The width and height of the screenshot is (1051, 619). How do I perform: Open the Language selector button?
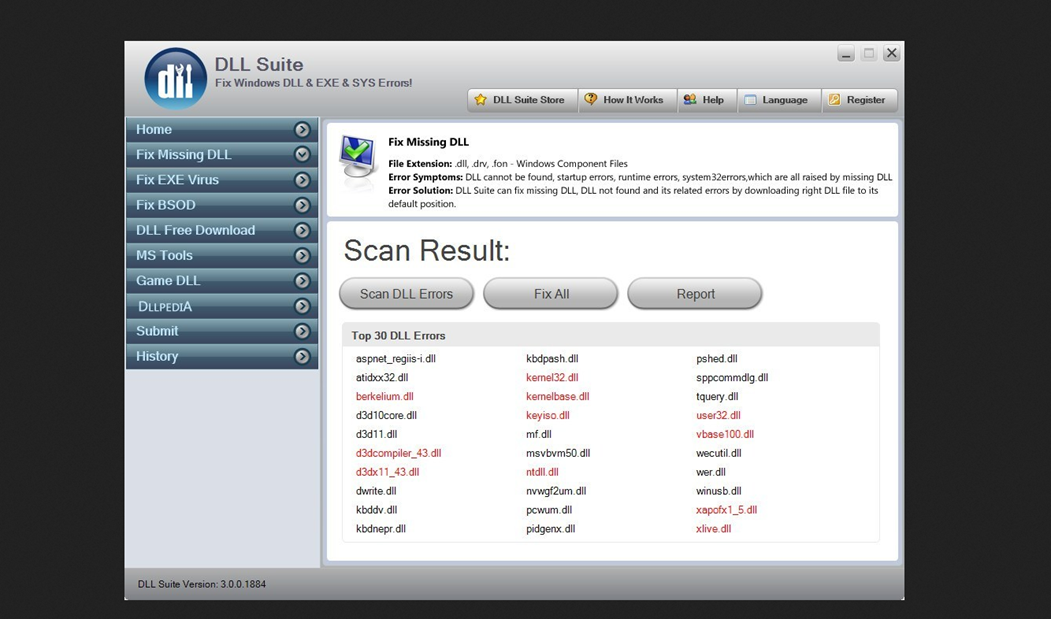tap(779, 100)
